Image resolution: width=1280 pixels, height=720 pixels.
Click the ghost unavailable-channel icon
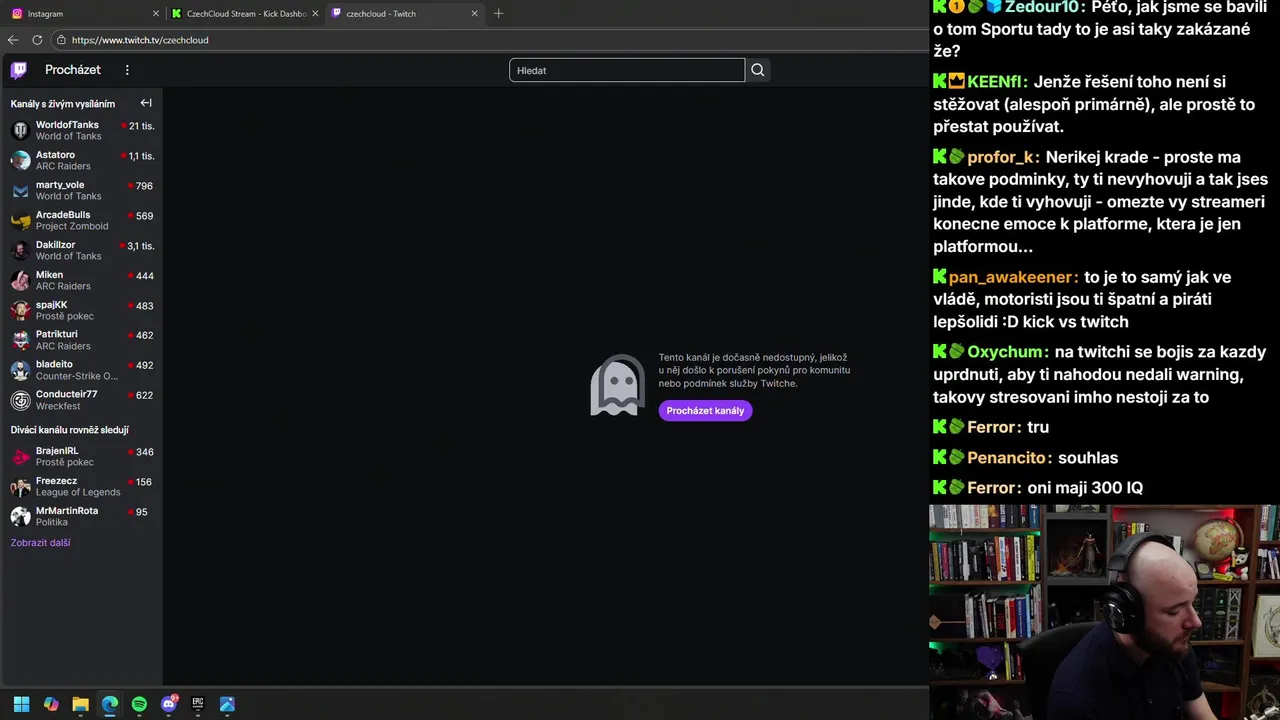click(x=618, y=384)
